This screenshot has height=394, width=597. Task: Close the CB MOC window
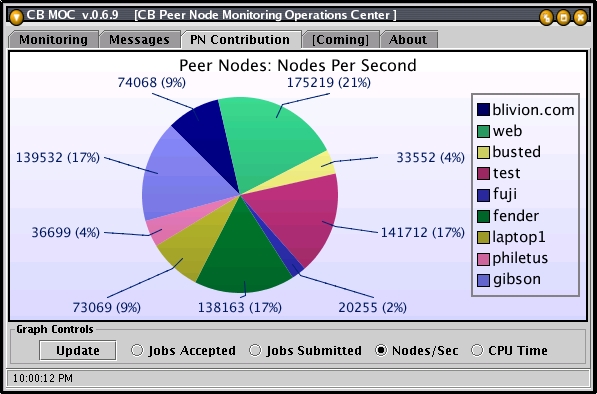click(580, 17)
